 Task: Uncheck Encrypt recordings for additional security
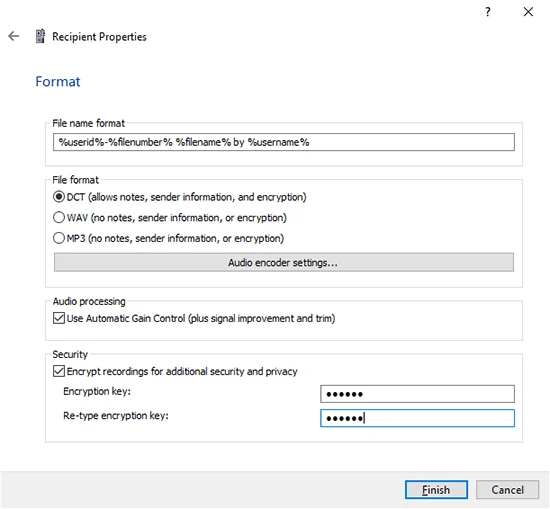[x=59, y=371]
